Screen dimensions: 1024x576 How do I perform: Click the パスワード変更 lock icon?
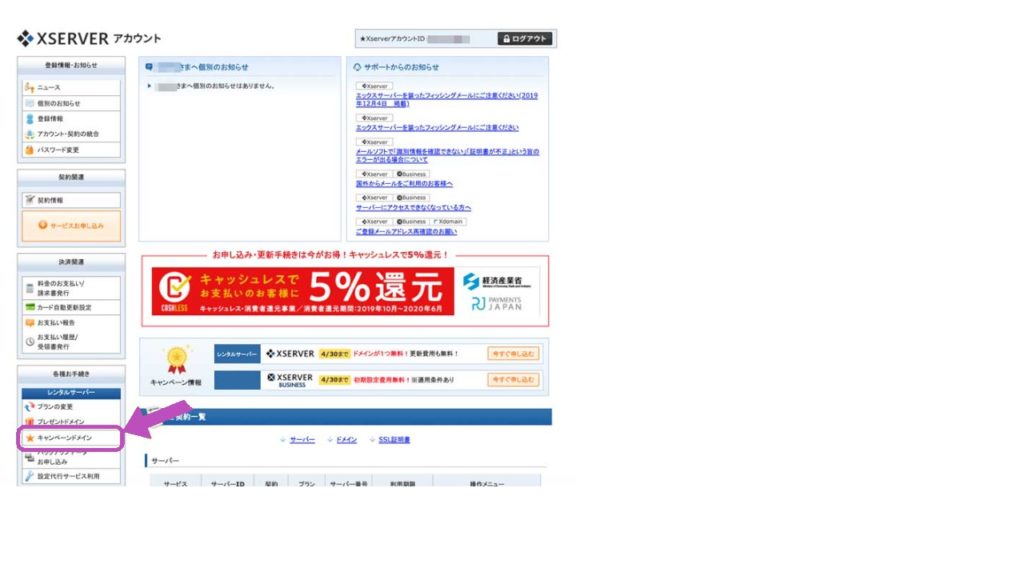(29, 150)
